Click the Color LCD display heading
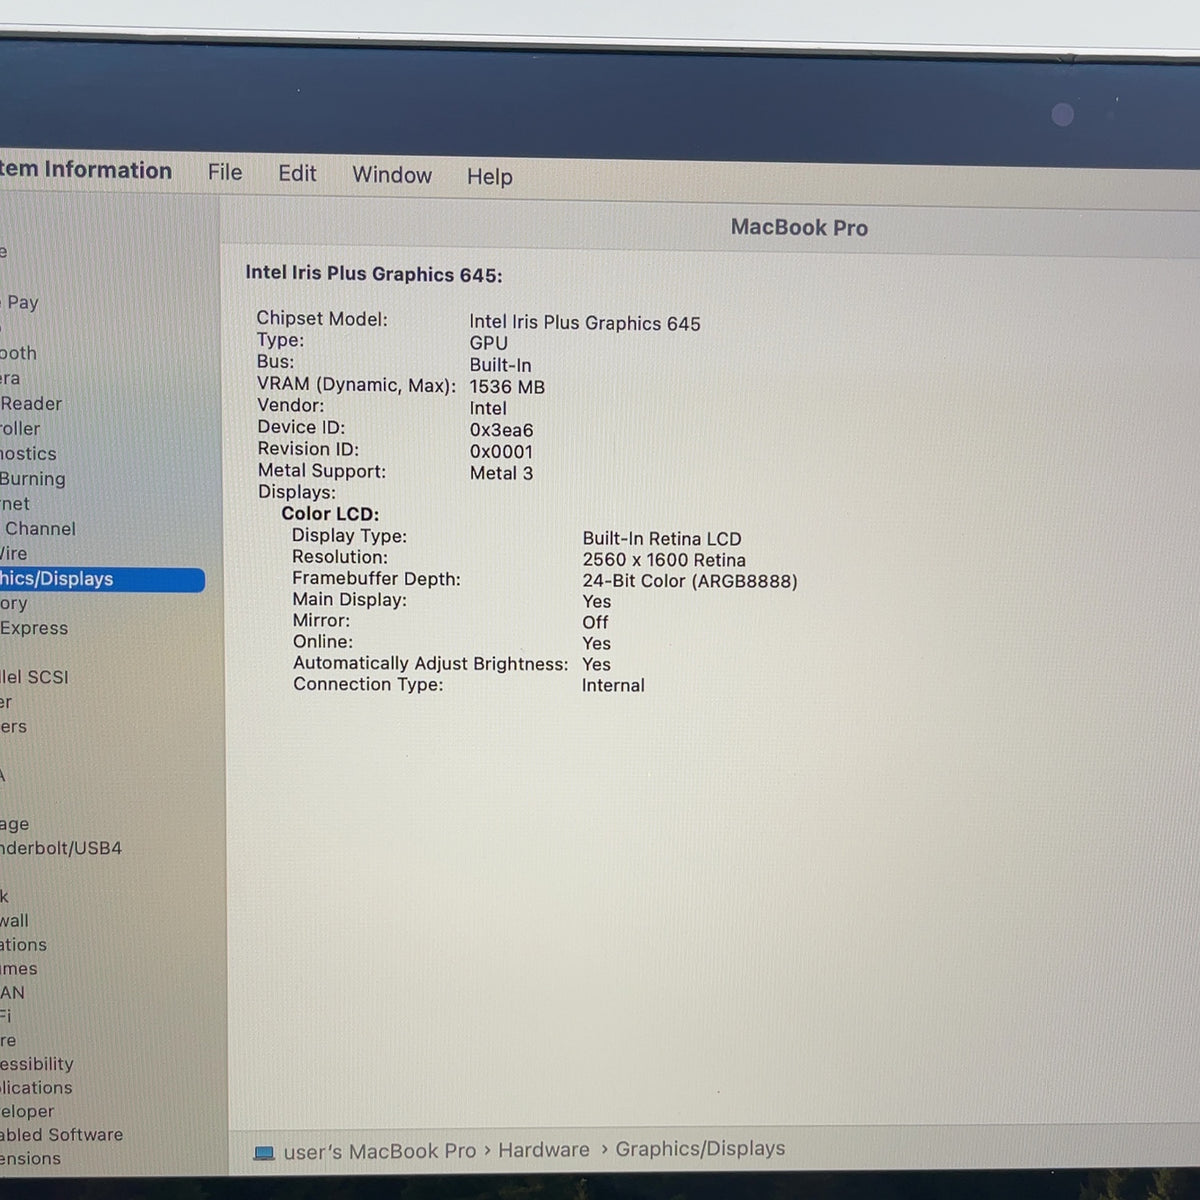The height and width of the screenshot is (1200, 1200). tap(330, 514)
